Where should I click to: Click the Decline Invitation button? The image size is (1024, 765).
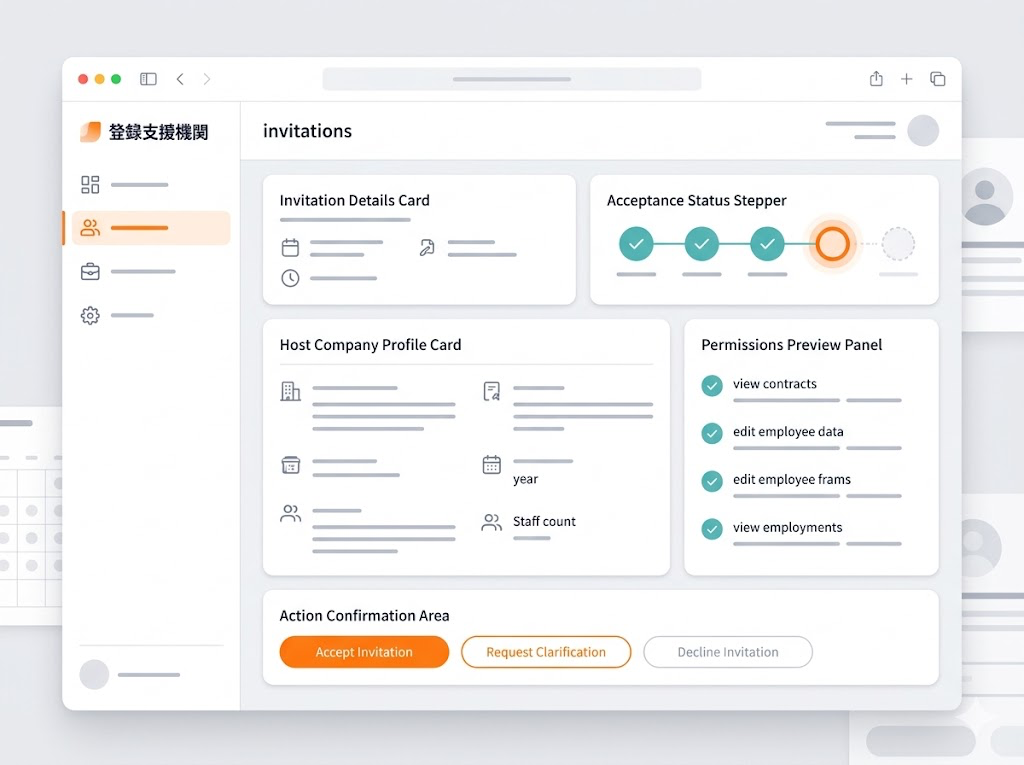[728, 652]
